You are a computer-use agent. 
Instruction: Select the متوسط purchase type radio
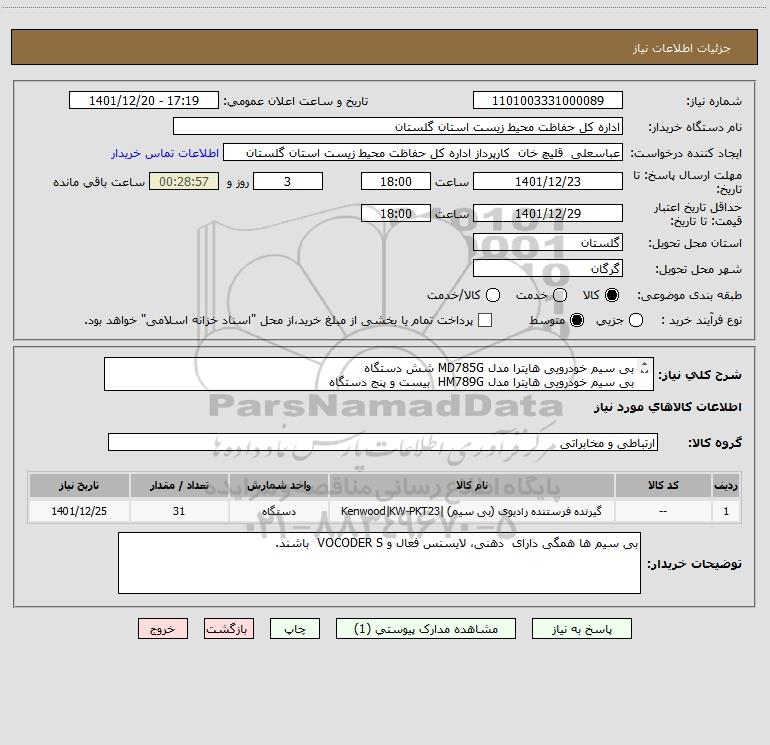tap(577, 320)
